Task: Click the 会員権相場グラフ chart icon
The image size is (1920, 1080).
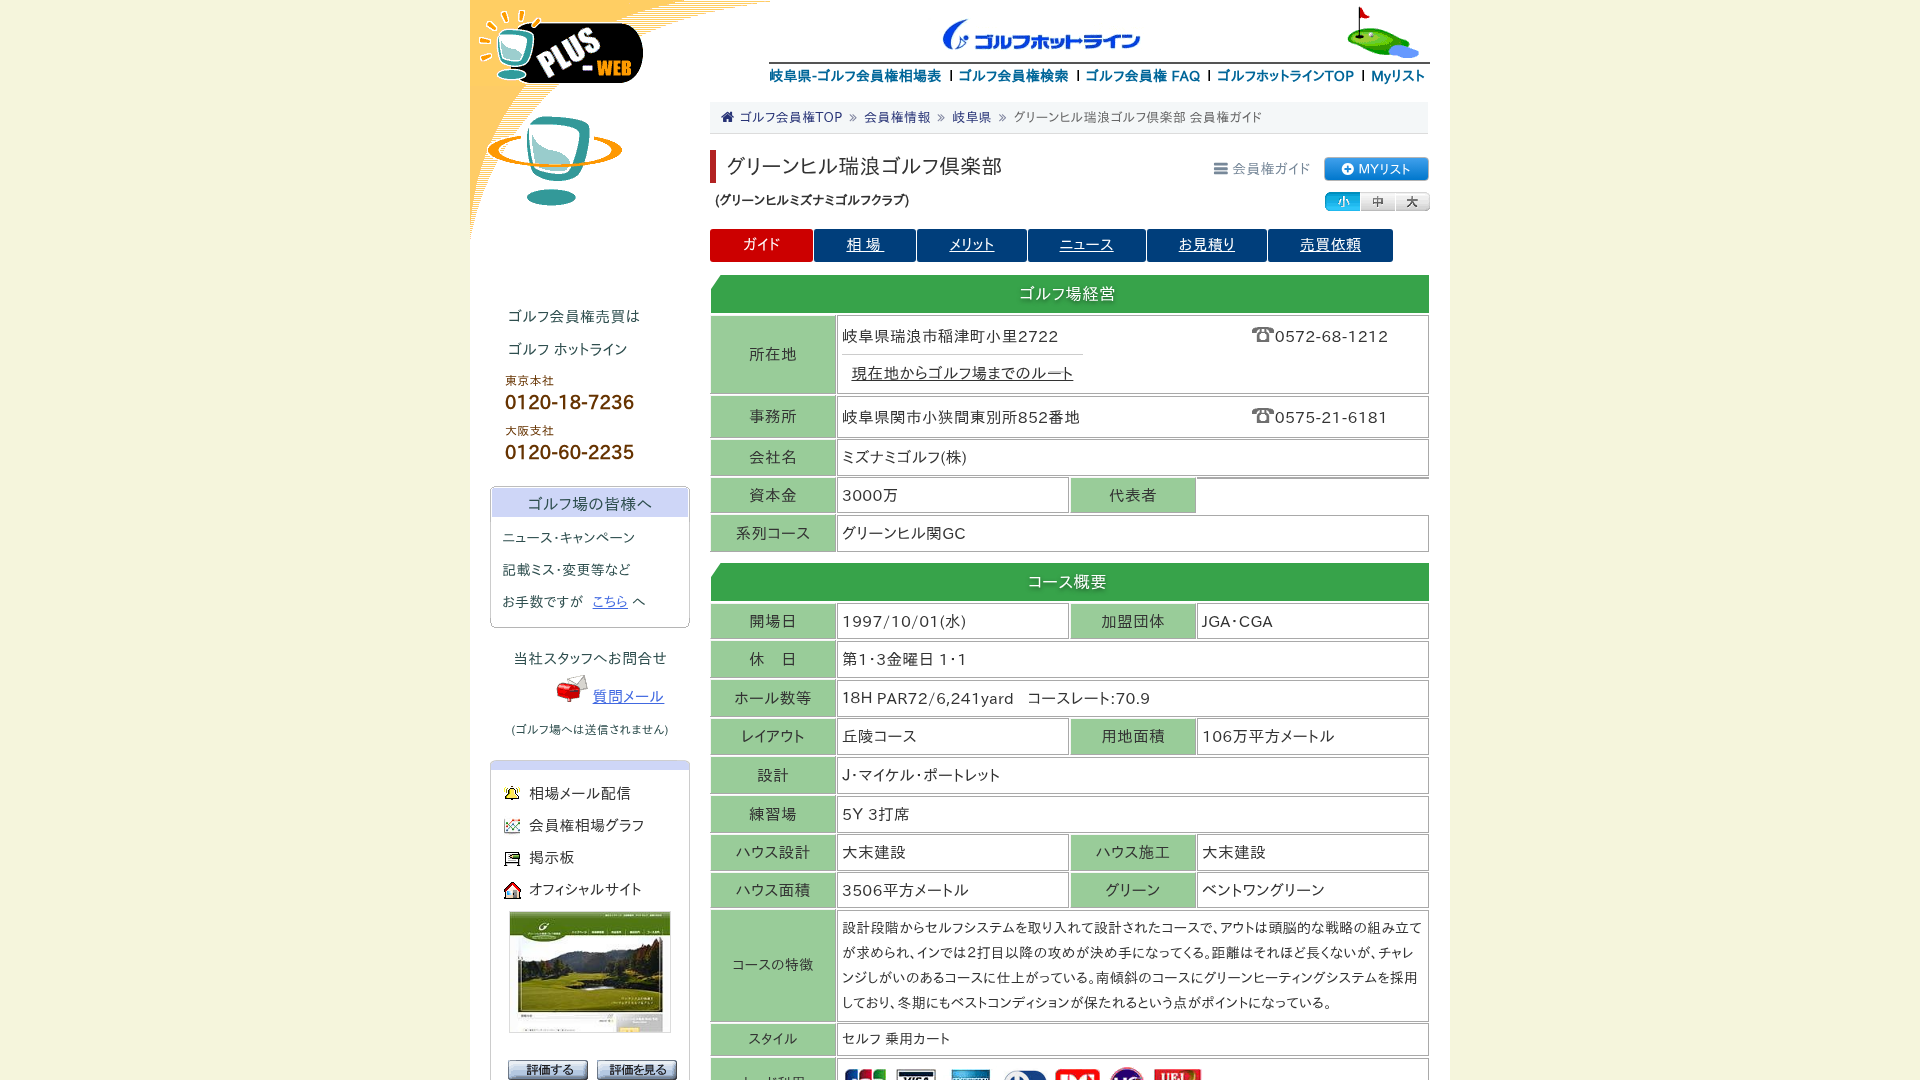Action: 512,826
